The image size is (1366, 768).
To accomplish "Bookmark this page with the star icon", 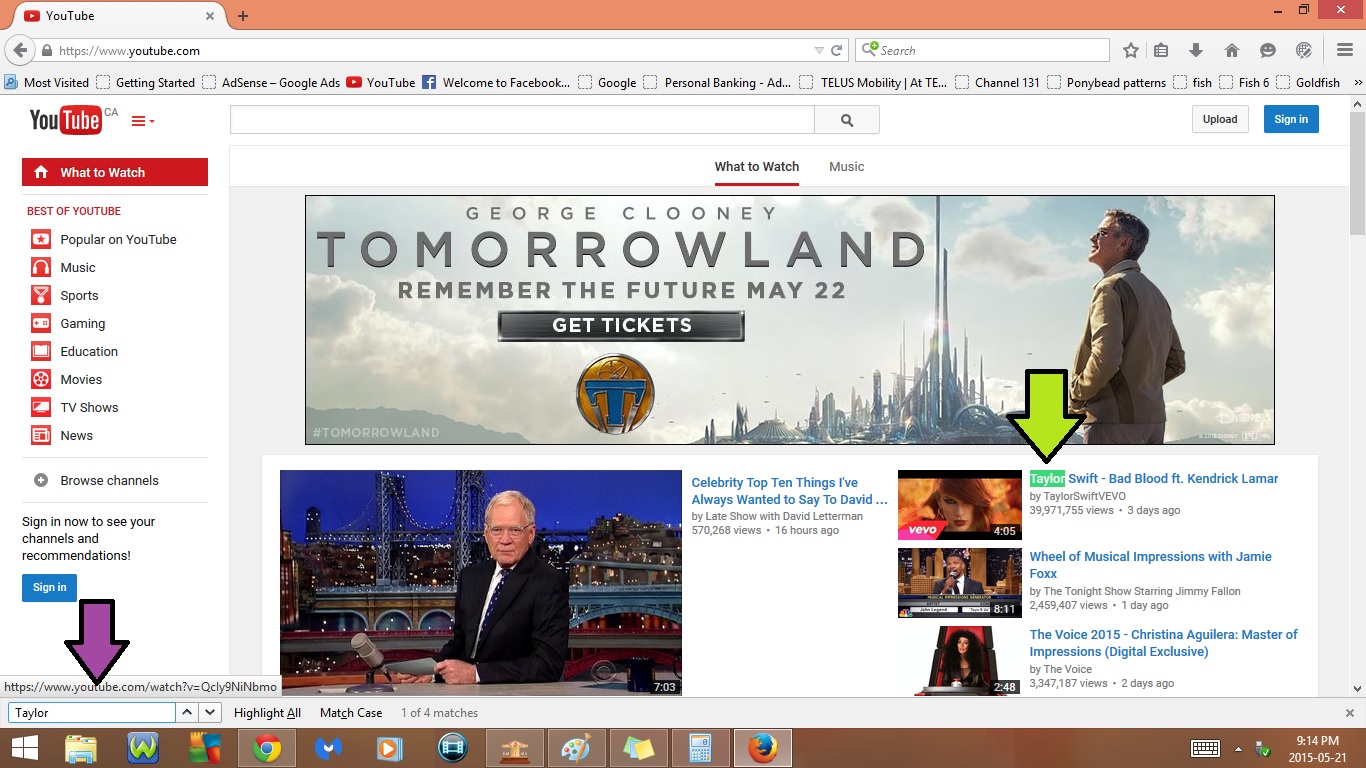I will pos(1130,50).
